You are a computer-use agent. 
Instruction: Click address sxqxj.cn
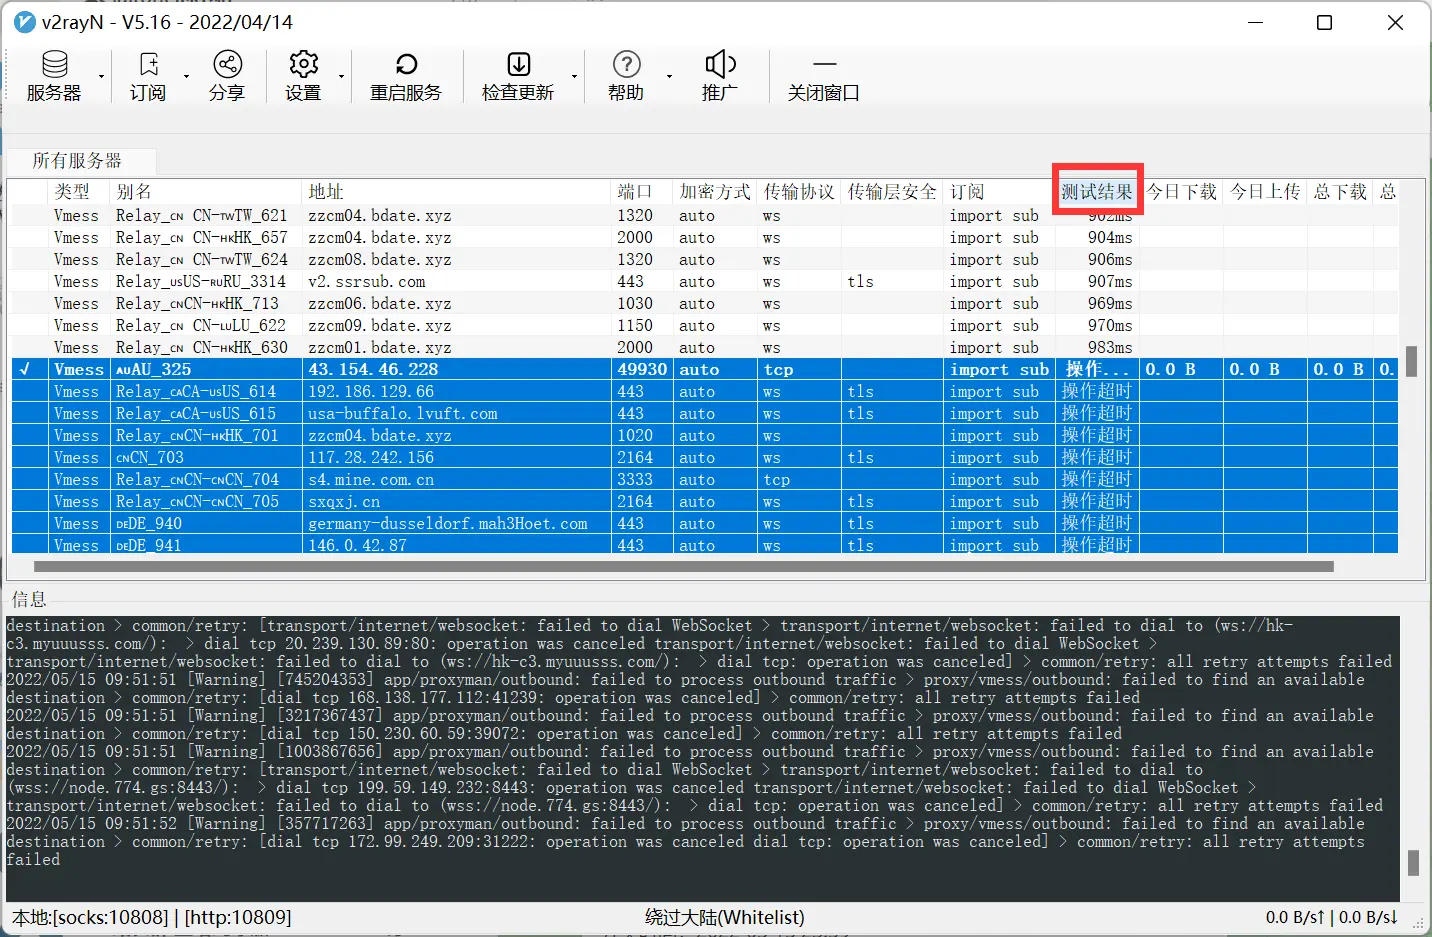point(344,502)
